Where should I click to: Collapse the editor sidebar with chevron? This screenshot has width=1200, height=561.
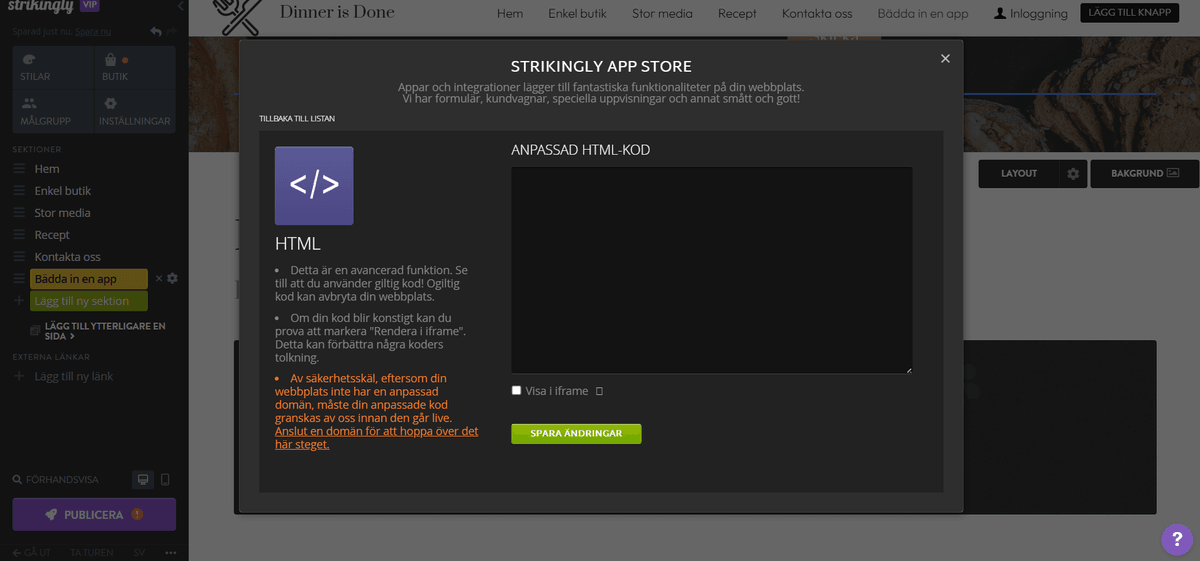[x=180, y=7]
